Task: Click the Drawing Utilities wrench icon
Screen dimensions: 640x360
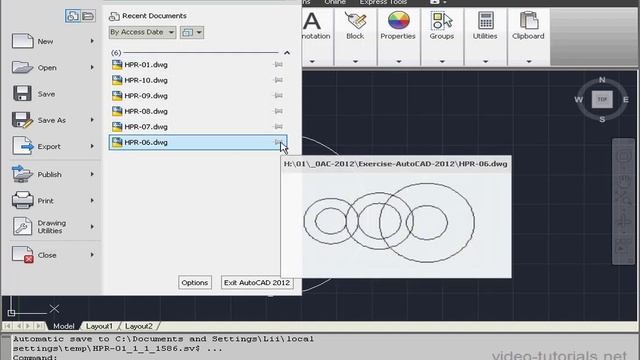Action: click(x=22, y=227)
